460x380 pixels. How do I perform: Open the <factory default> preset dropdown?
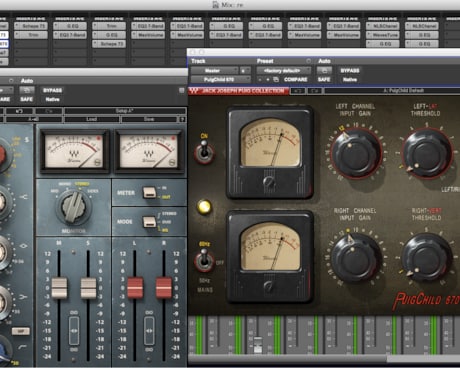pos(283,70)
